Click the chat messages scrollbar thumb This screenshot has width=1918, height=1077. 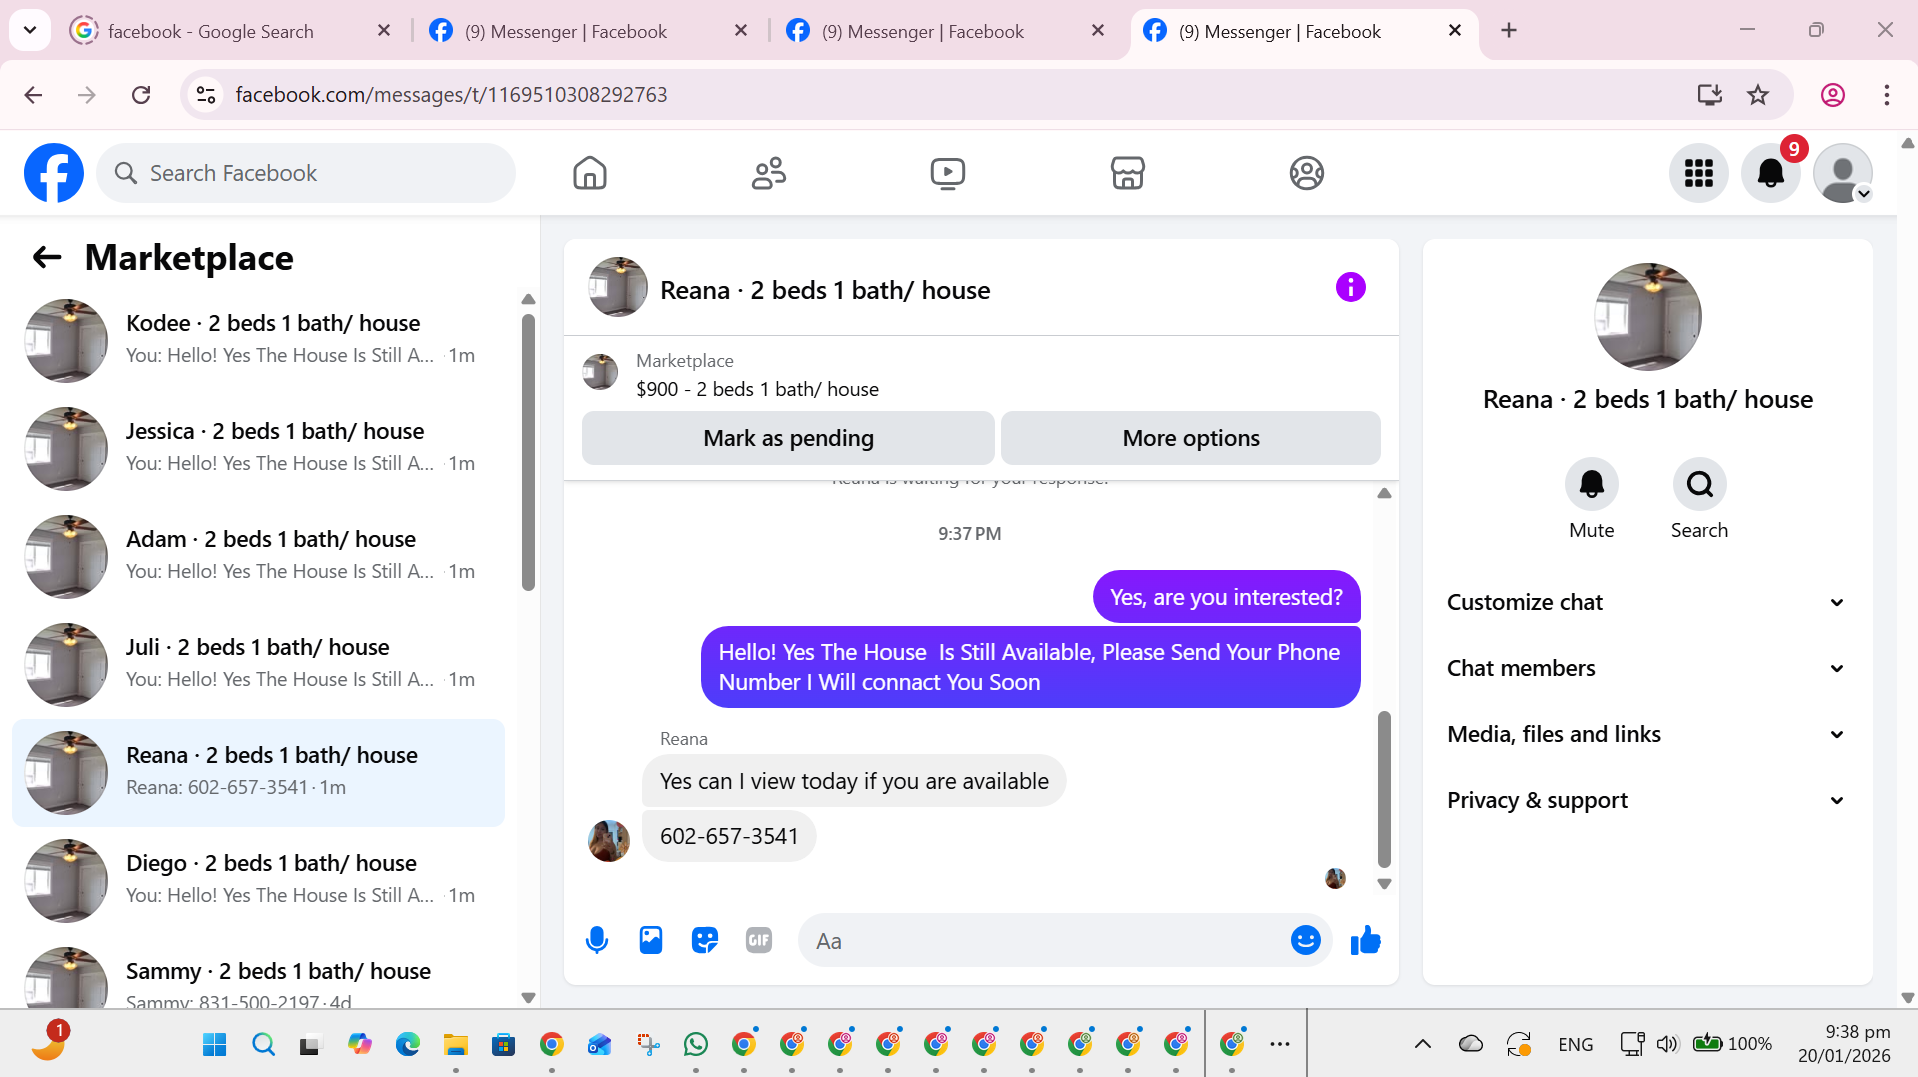coord(1384,789)
